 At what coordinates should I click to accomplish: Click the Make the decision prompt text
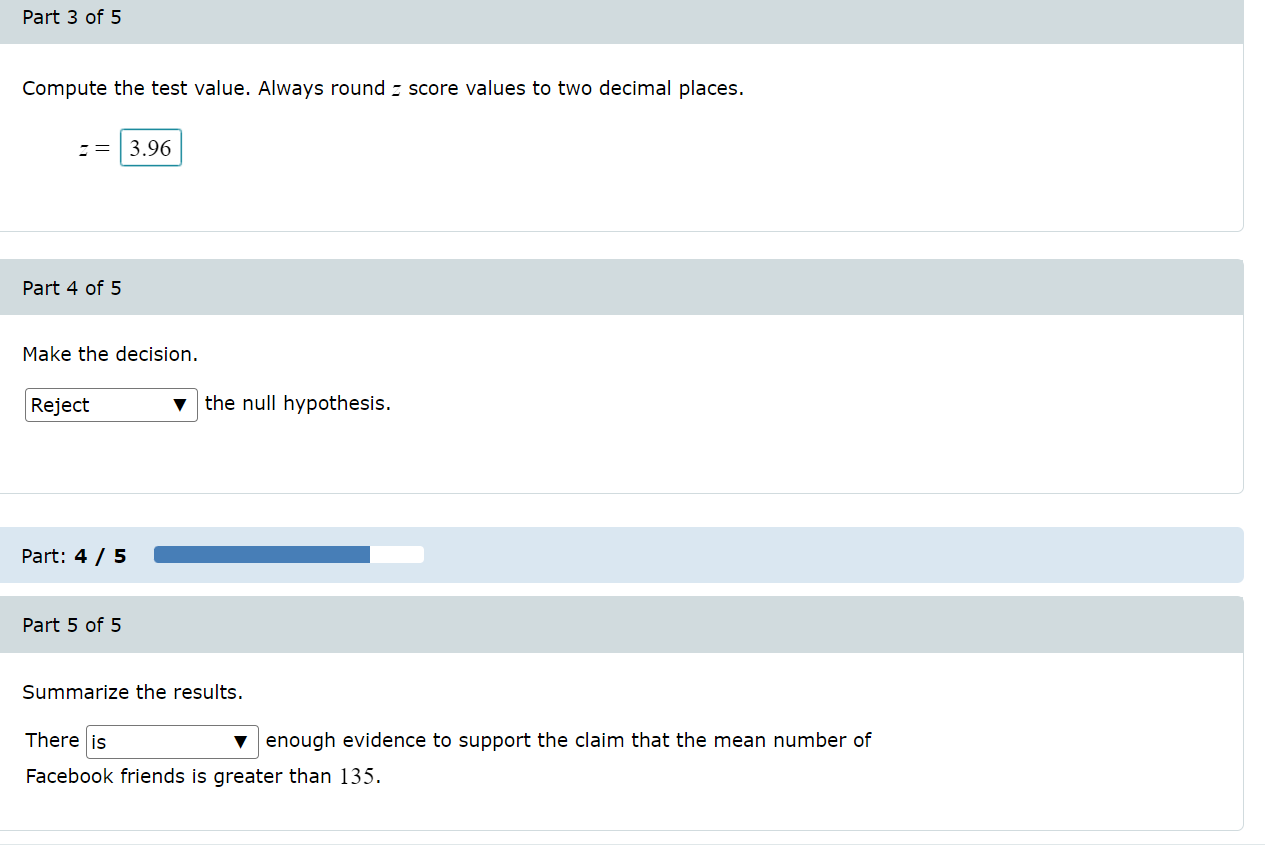[109, 354]
